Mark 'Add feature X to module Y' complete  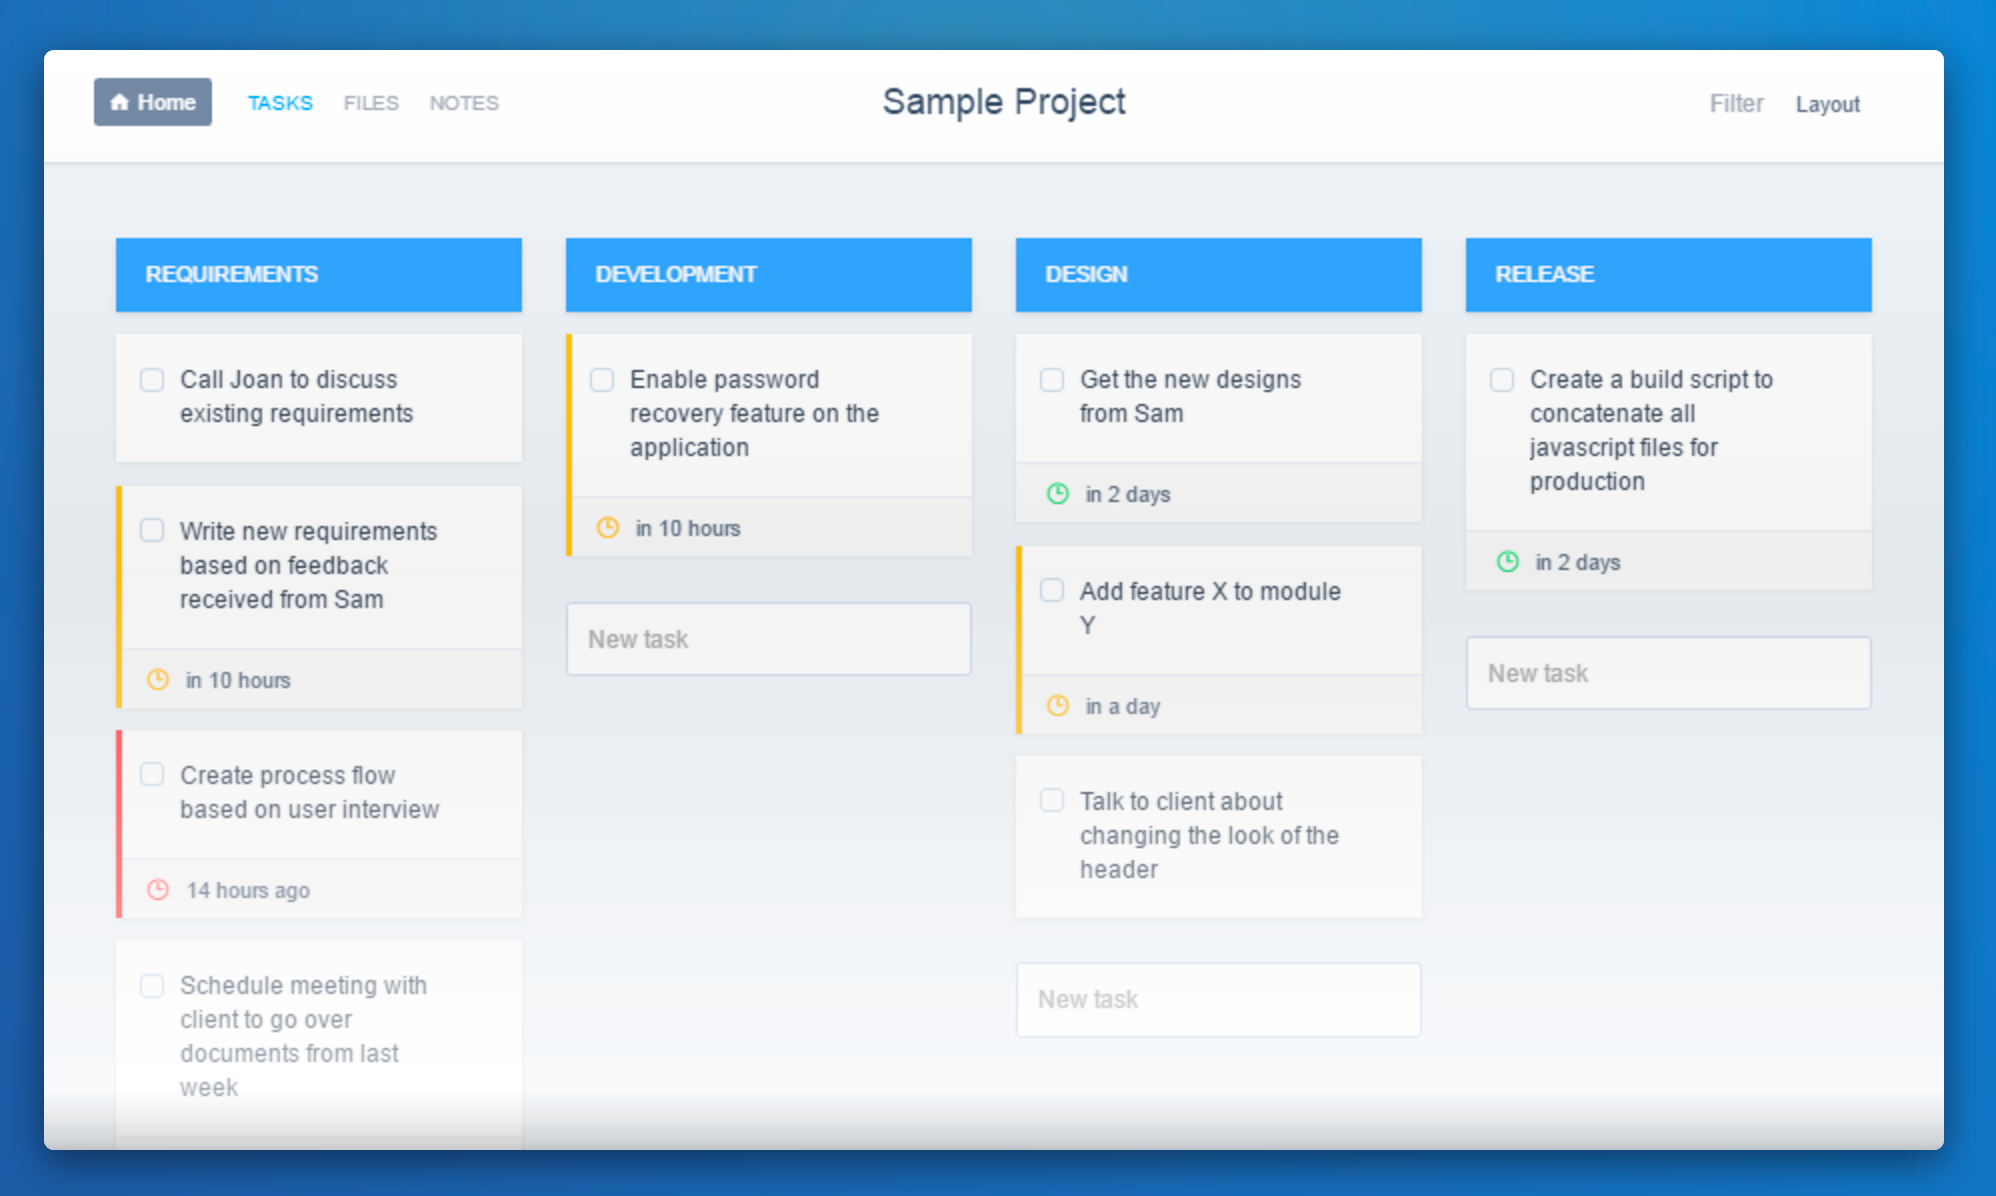[1052, 591]
